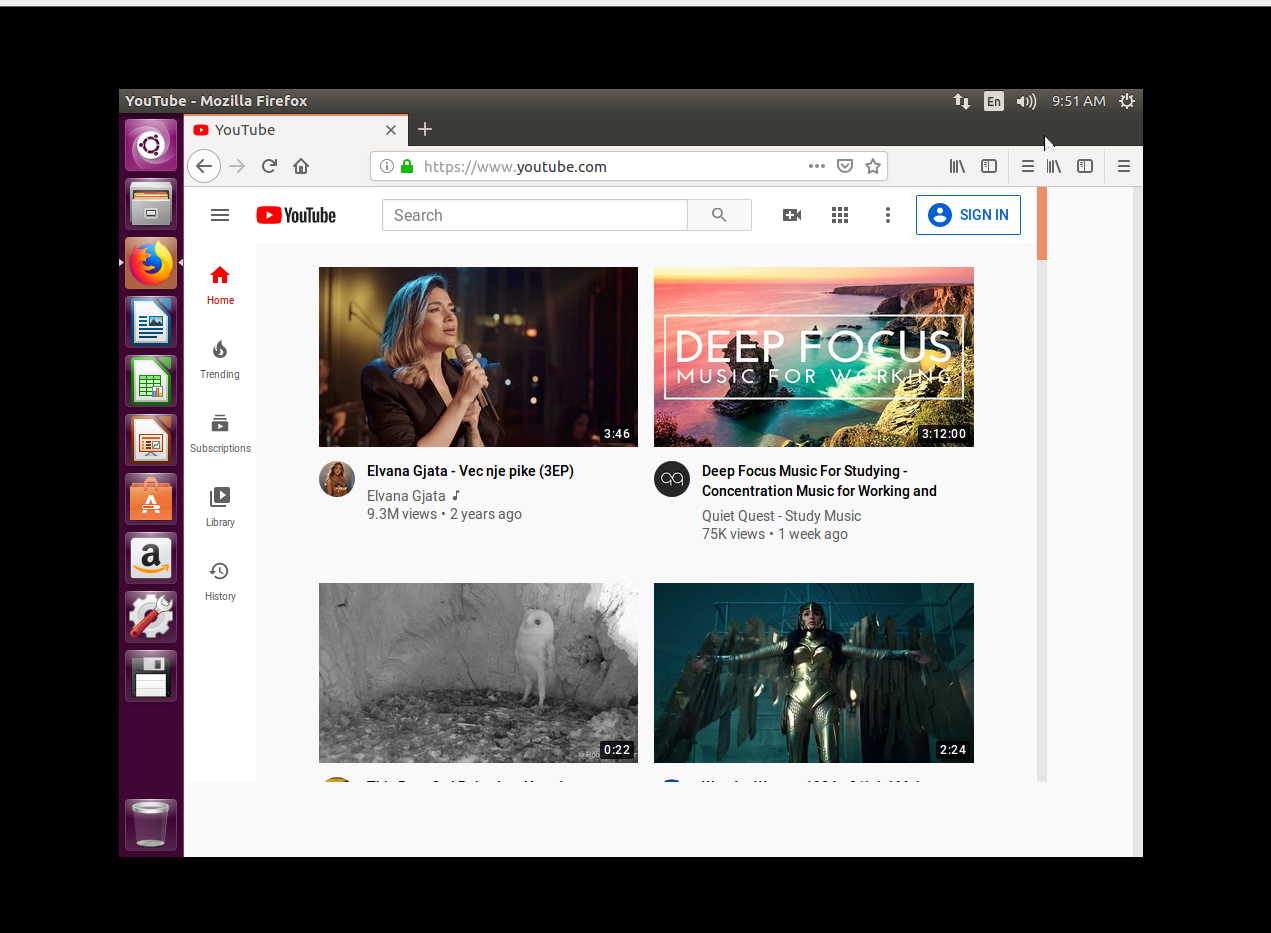Click "9.3M views • 2 years ago" text
Image resolution: width=1271 pixels, height=933 pixels.
(x=444, y=514)
